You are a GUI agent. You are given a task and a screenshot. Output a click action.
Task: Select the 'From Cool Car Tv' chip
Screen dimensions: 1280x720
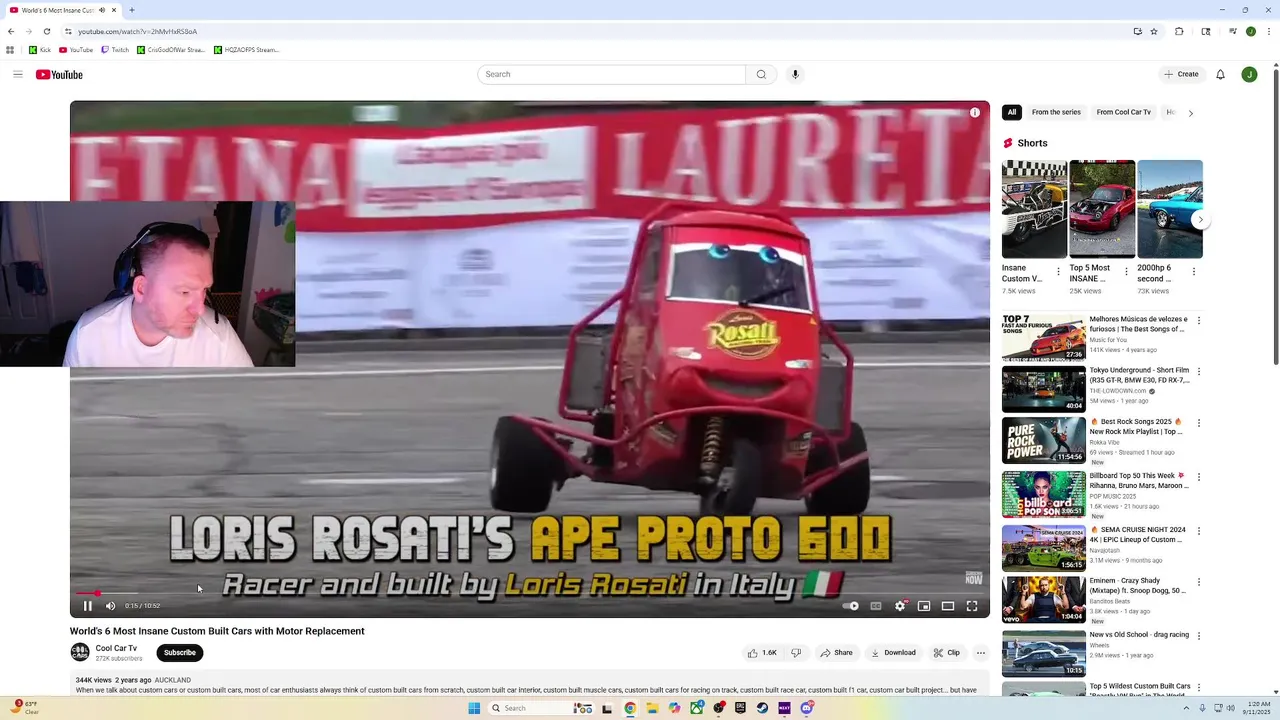(1124, 112)
